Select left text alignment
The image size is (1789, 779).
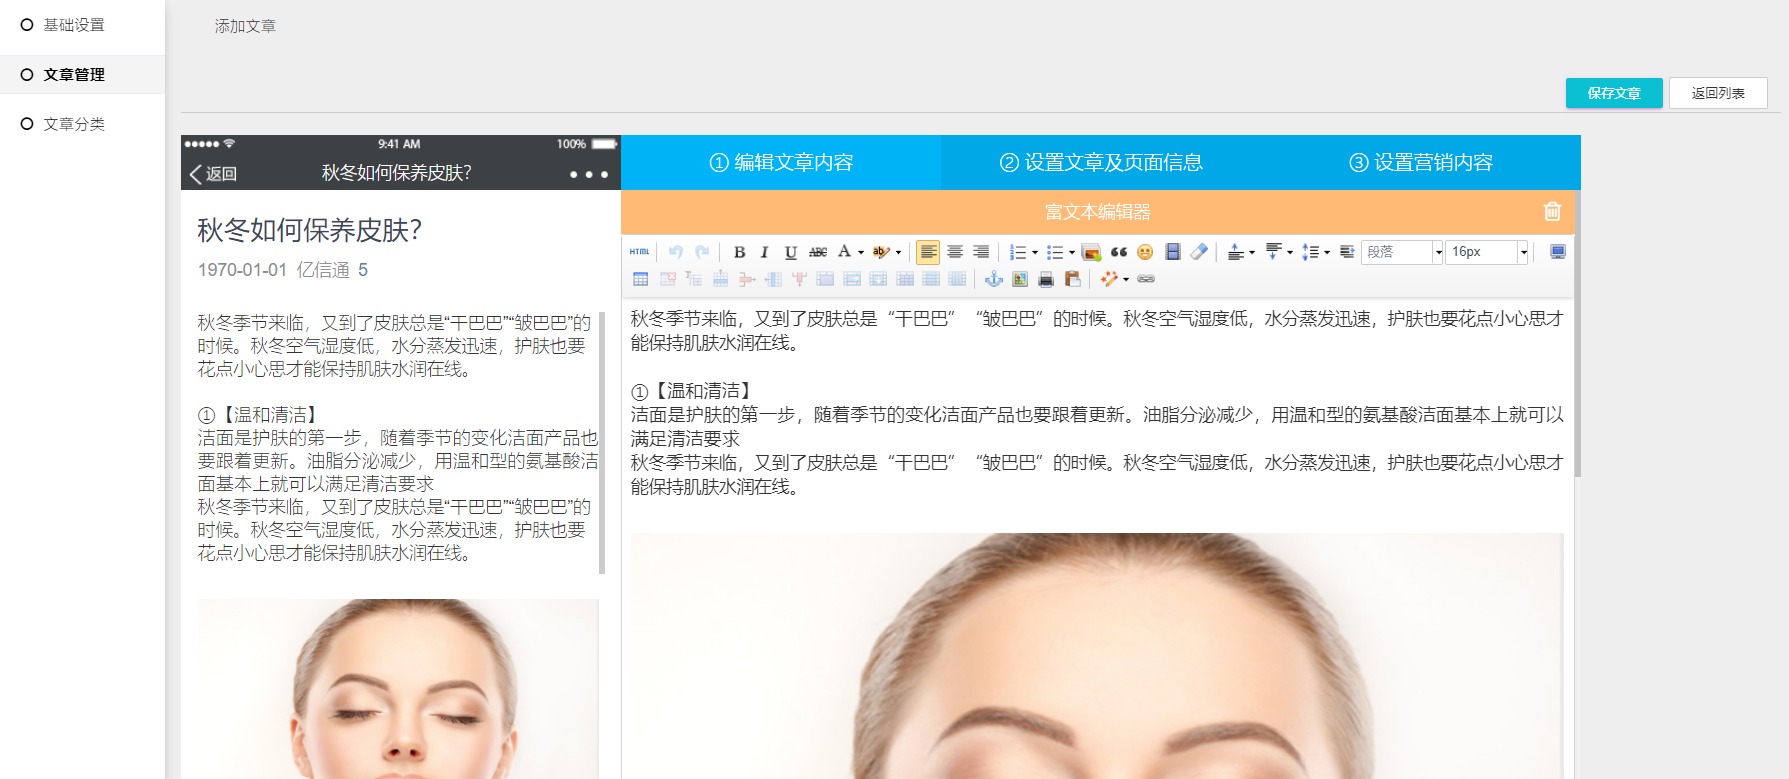(928, 252)
